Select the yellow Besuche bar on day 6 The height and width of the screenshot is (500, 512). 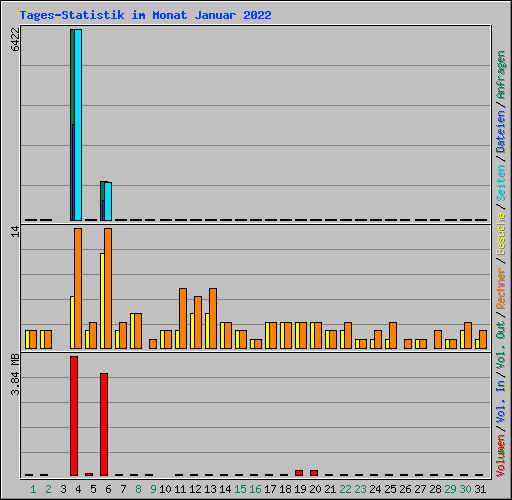click(x=102, y=301)
